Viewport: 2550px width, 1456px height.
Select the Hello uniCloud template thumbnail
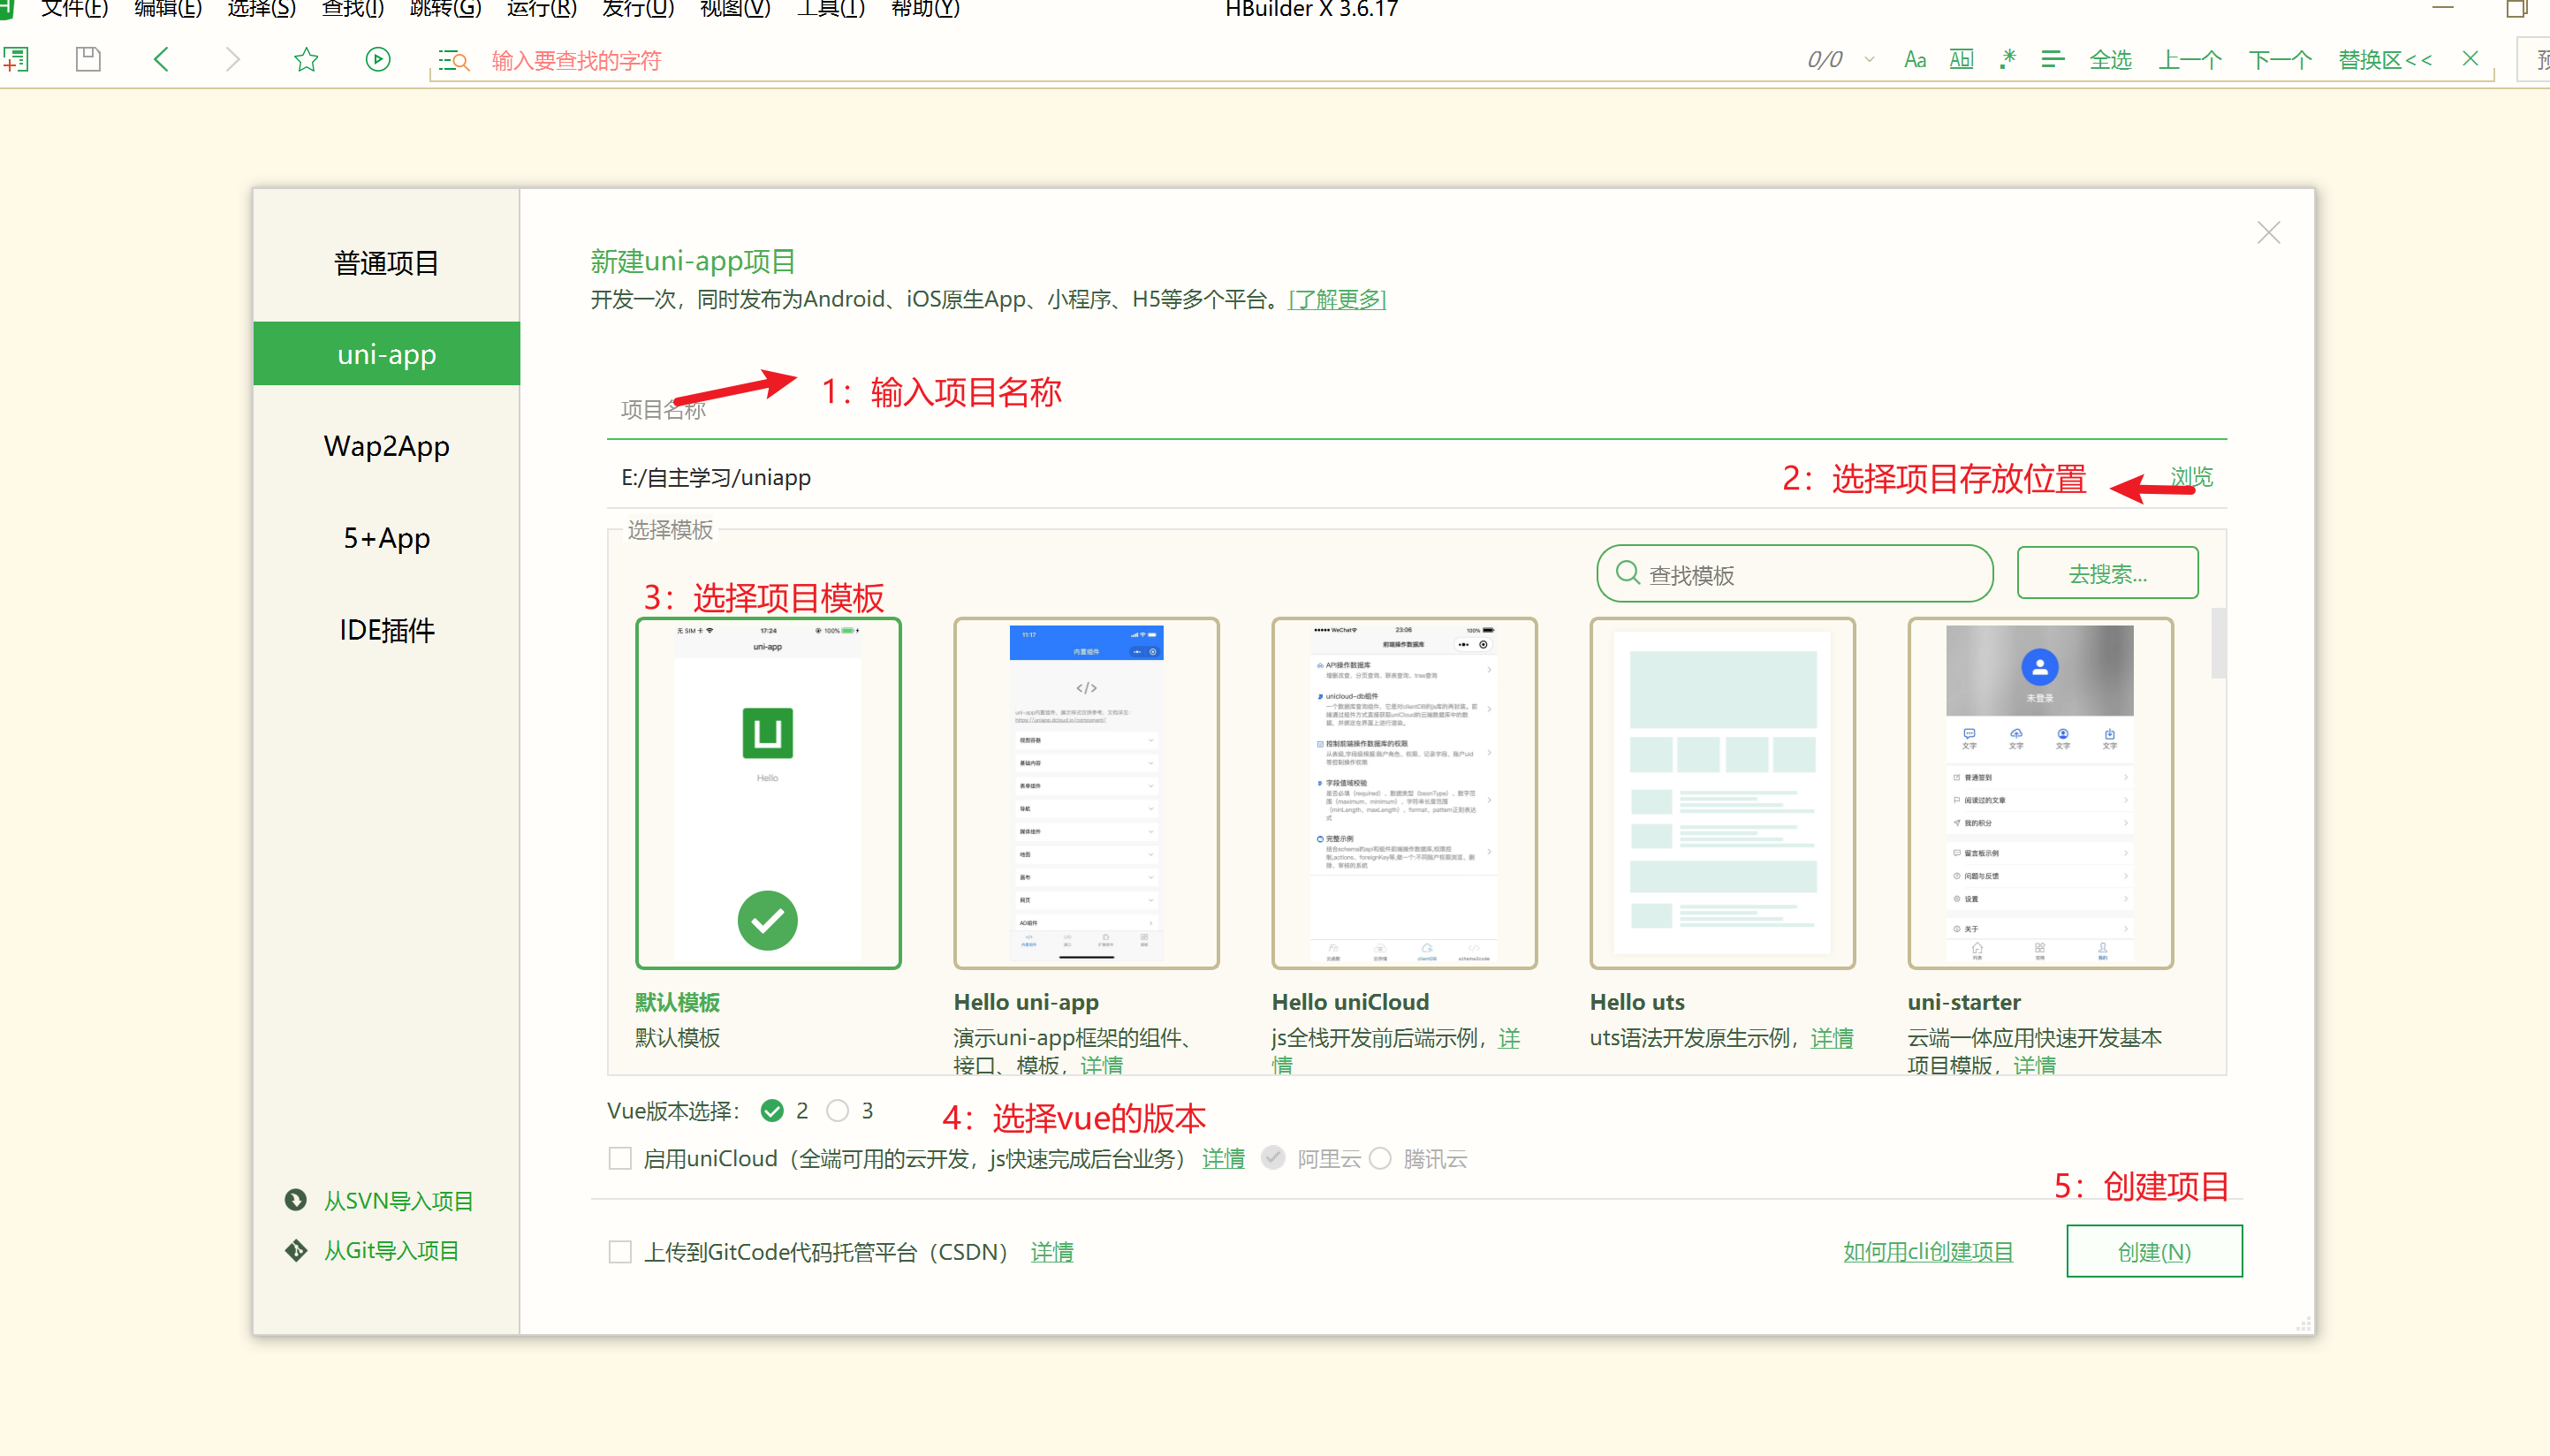click(1404, 793)
